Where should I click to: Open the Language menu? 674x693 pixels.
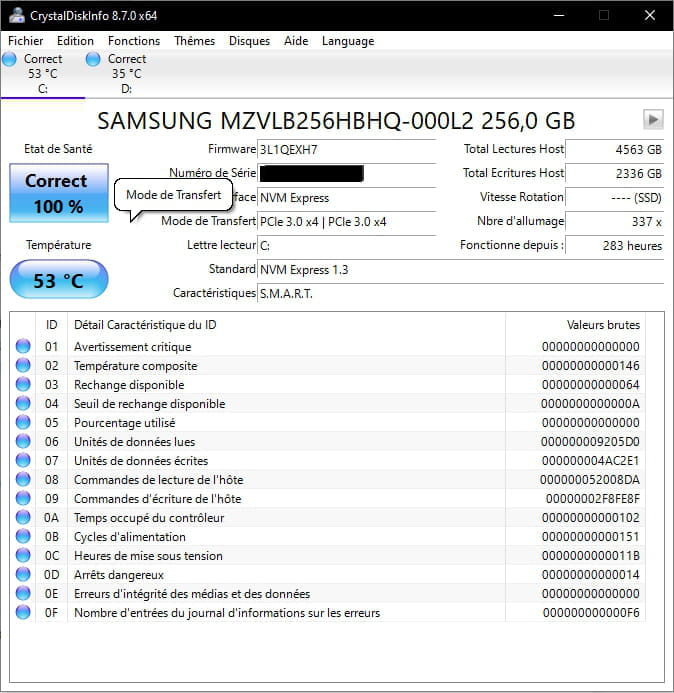click(x=348, y=41)
